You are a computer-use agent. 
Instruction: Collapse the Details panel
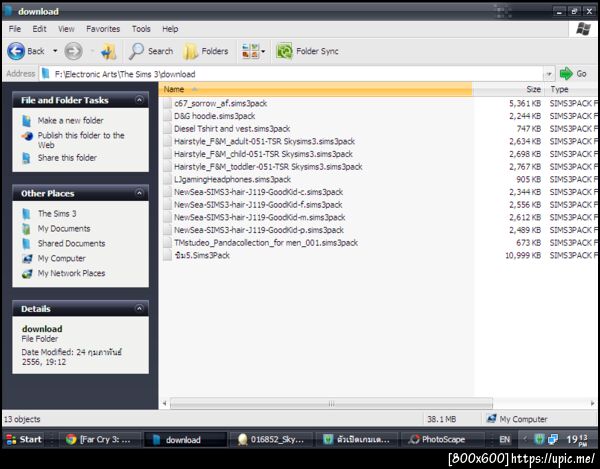[x=139, y=308]
